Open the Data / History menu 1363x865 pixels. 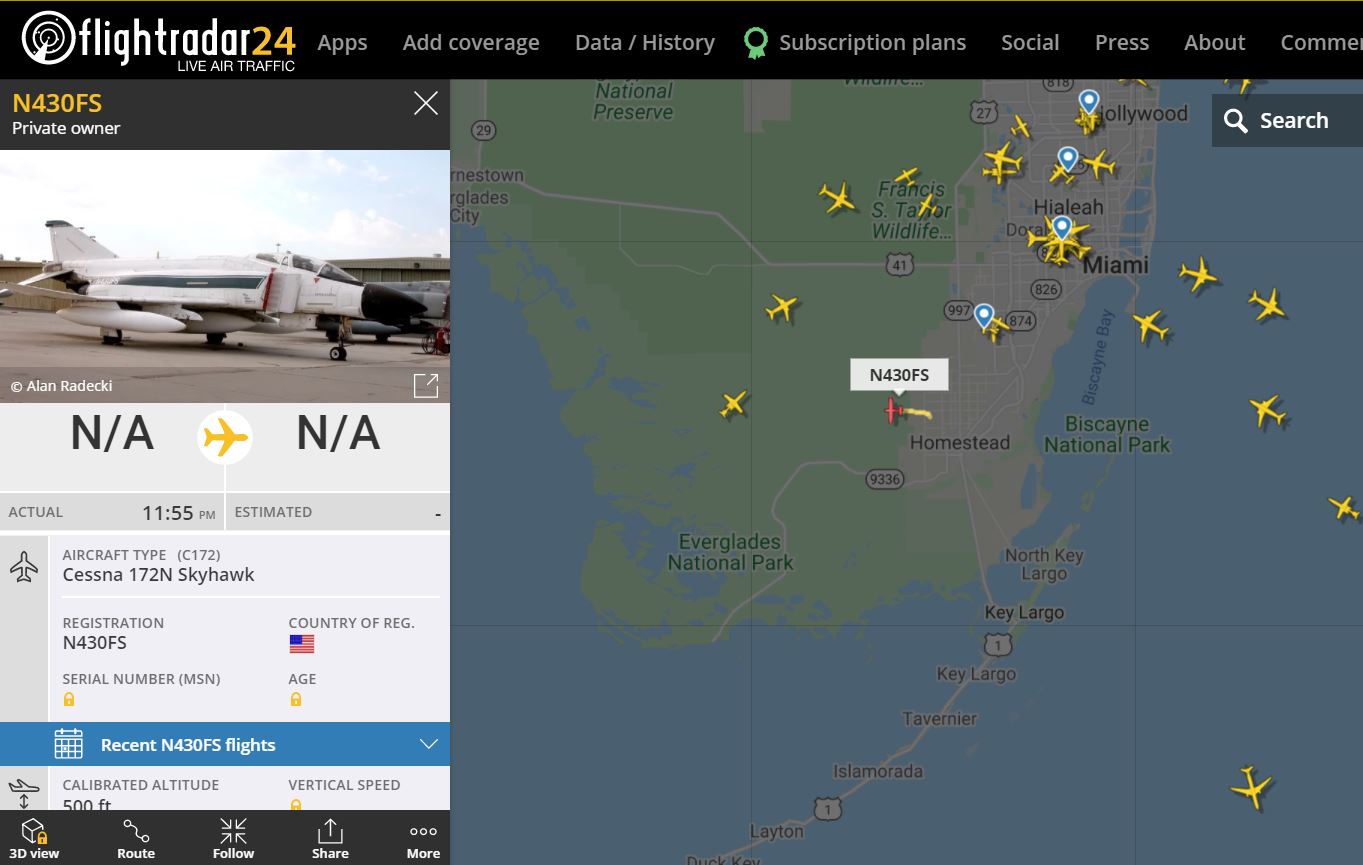(x=645, y=42)
